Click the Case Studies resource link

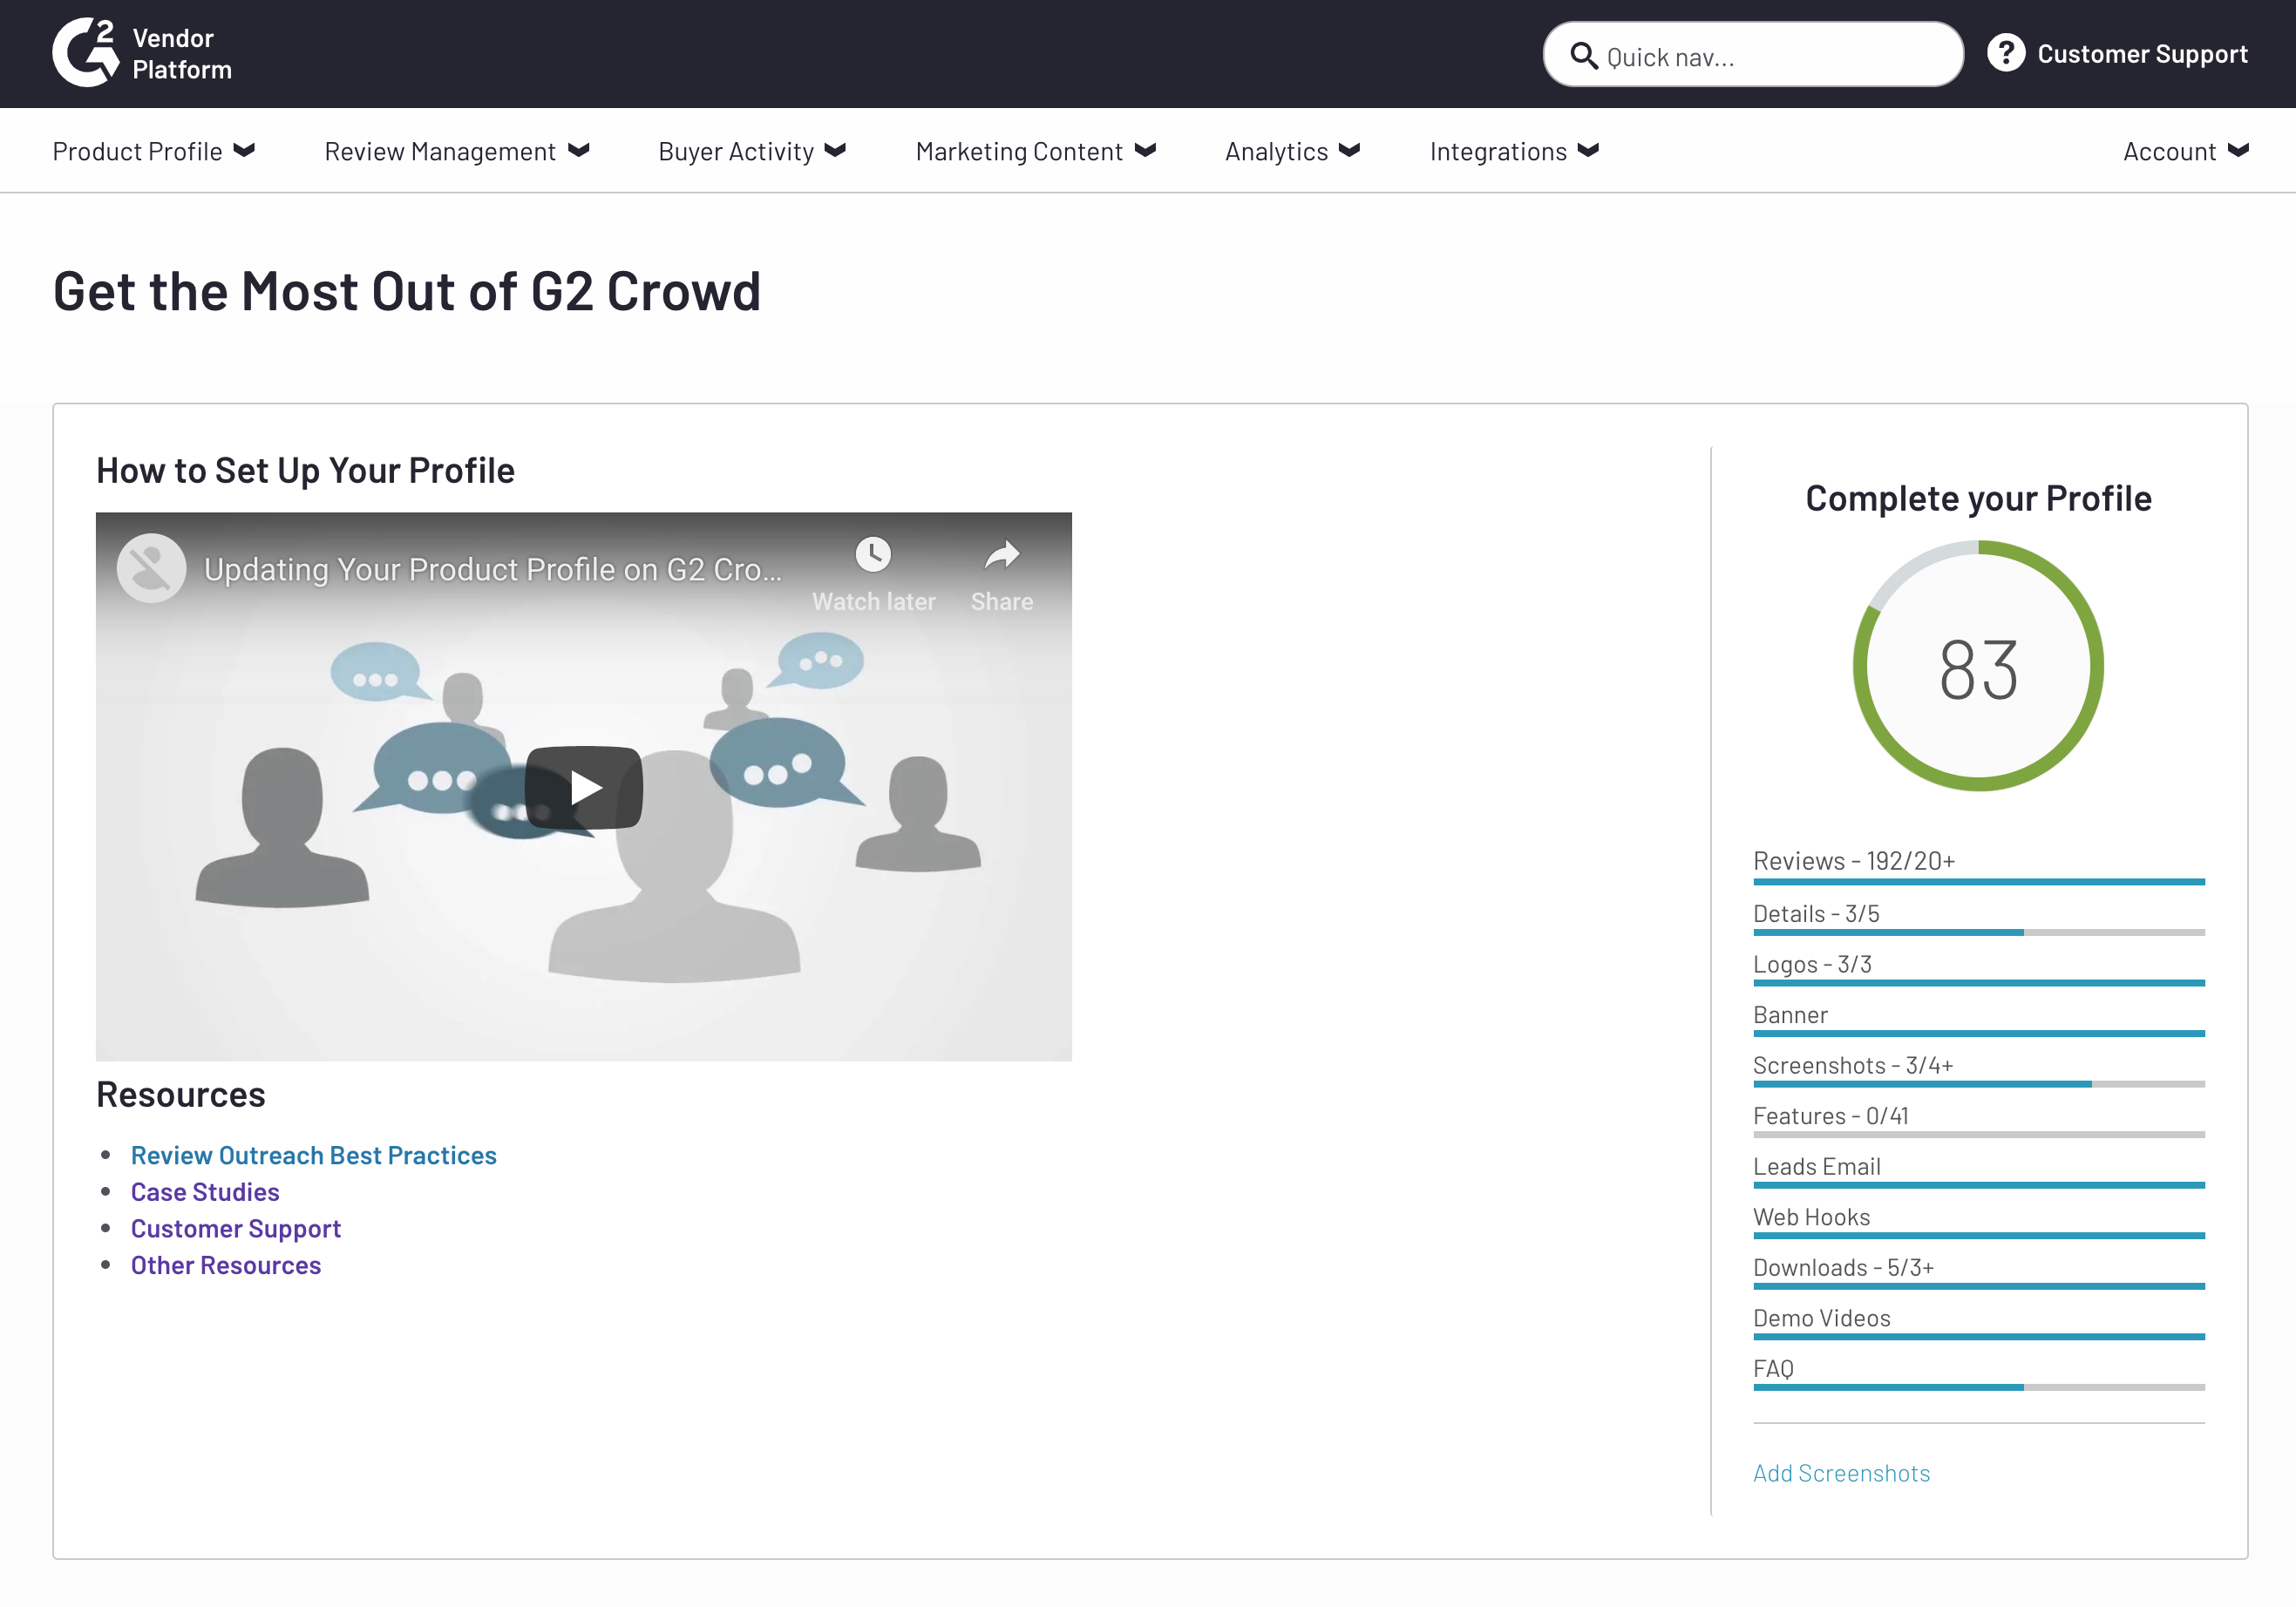tap(206, 1191)
